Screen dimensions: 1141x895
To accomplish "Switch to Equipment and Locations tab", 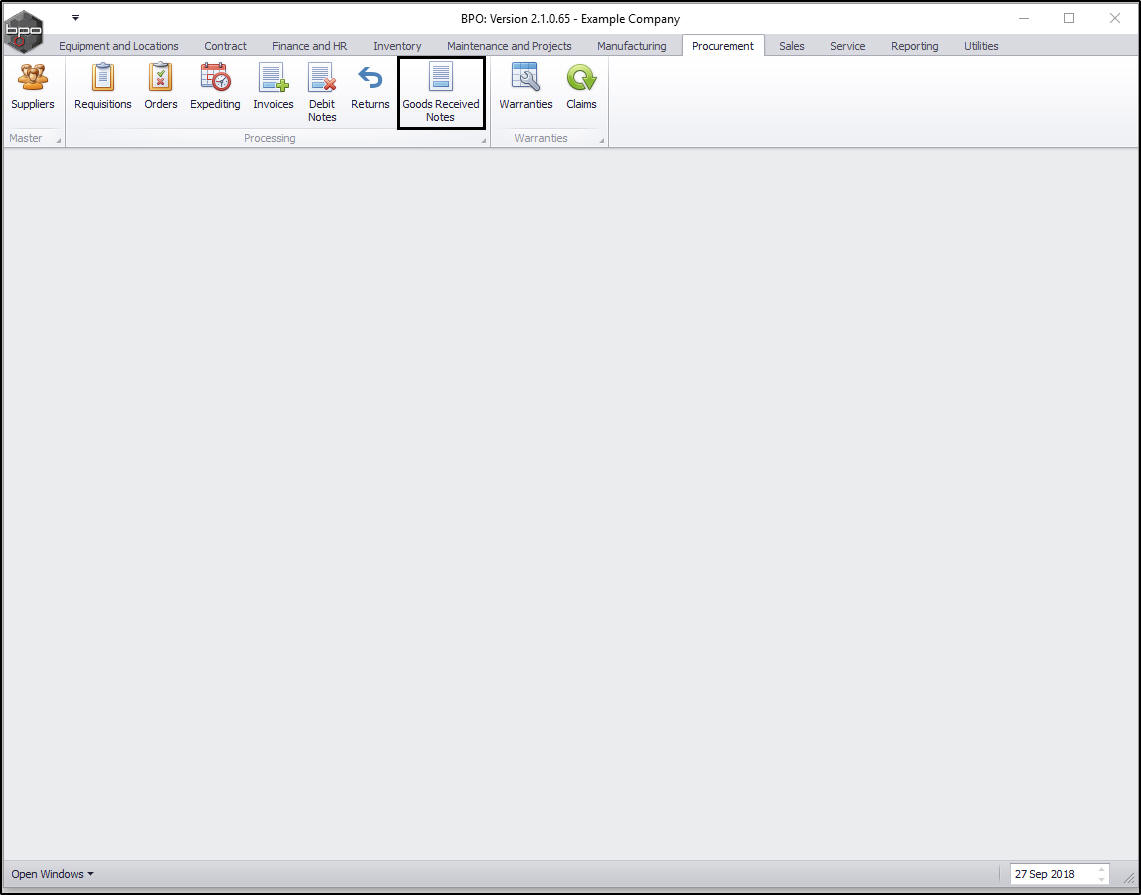I will (x=119, y=46).
